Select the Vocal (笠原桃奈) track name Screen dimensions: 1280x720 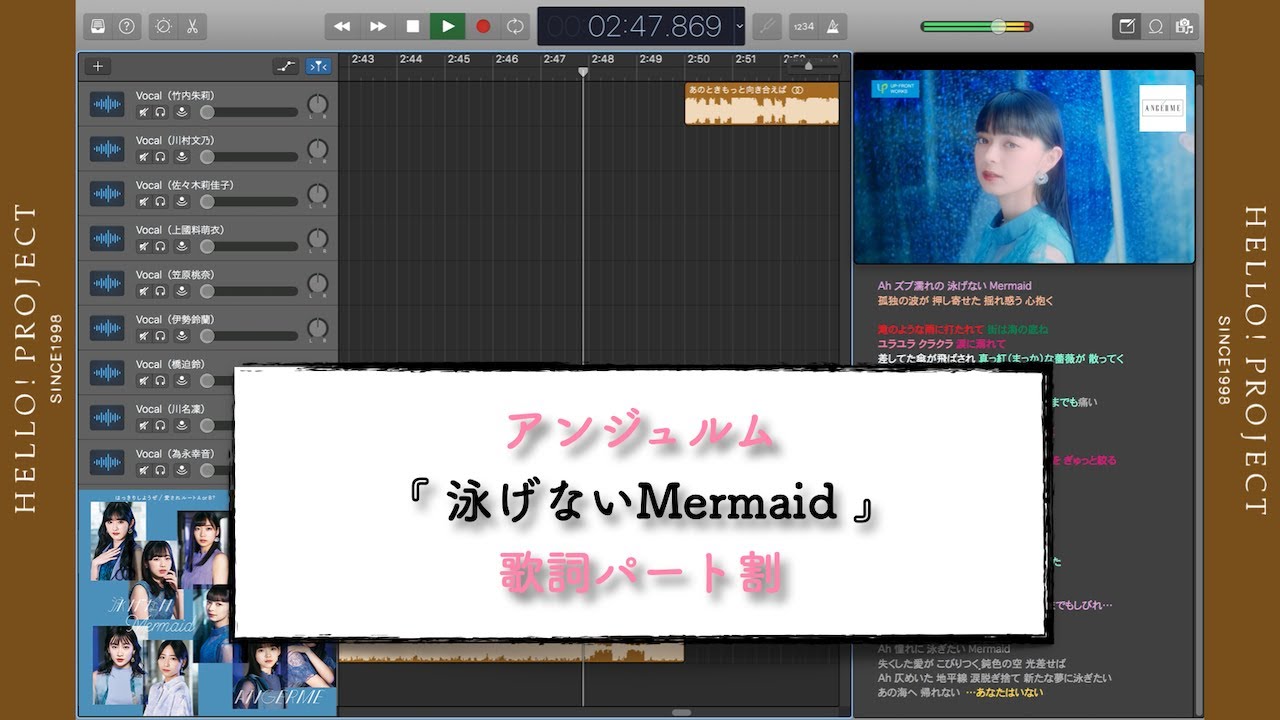tap(175, 274)
